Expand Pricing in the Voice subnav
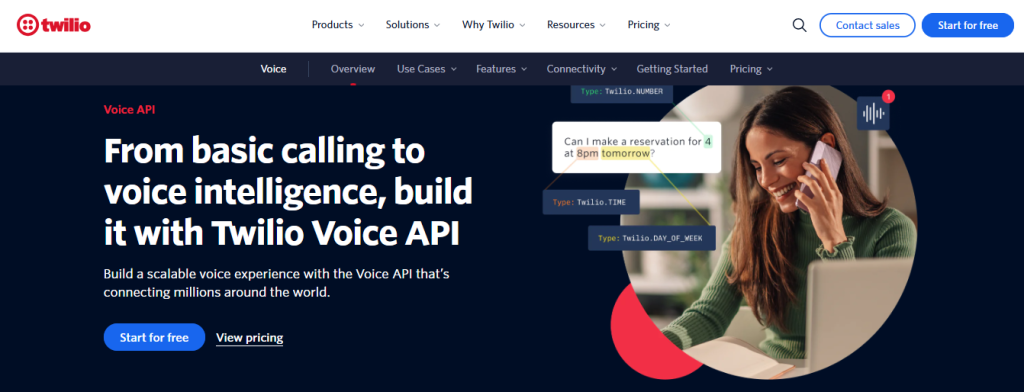This screenshot has height=392, width=1024. (x=751, y=69)
